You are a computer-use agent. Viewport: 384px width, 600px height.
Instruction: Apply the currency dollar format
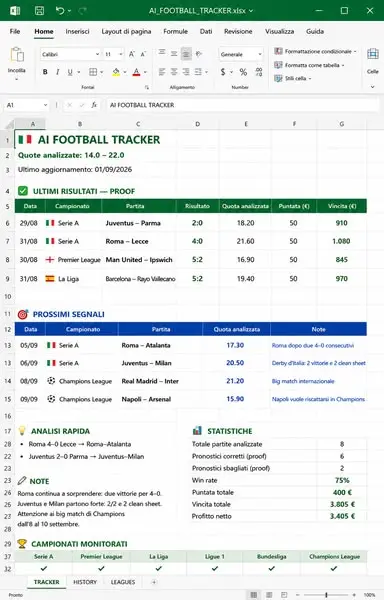tap(223, 72)
